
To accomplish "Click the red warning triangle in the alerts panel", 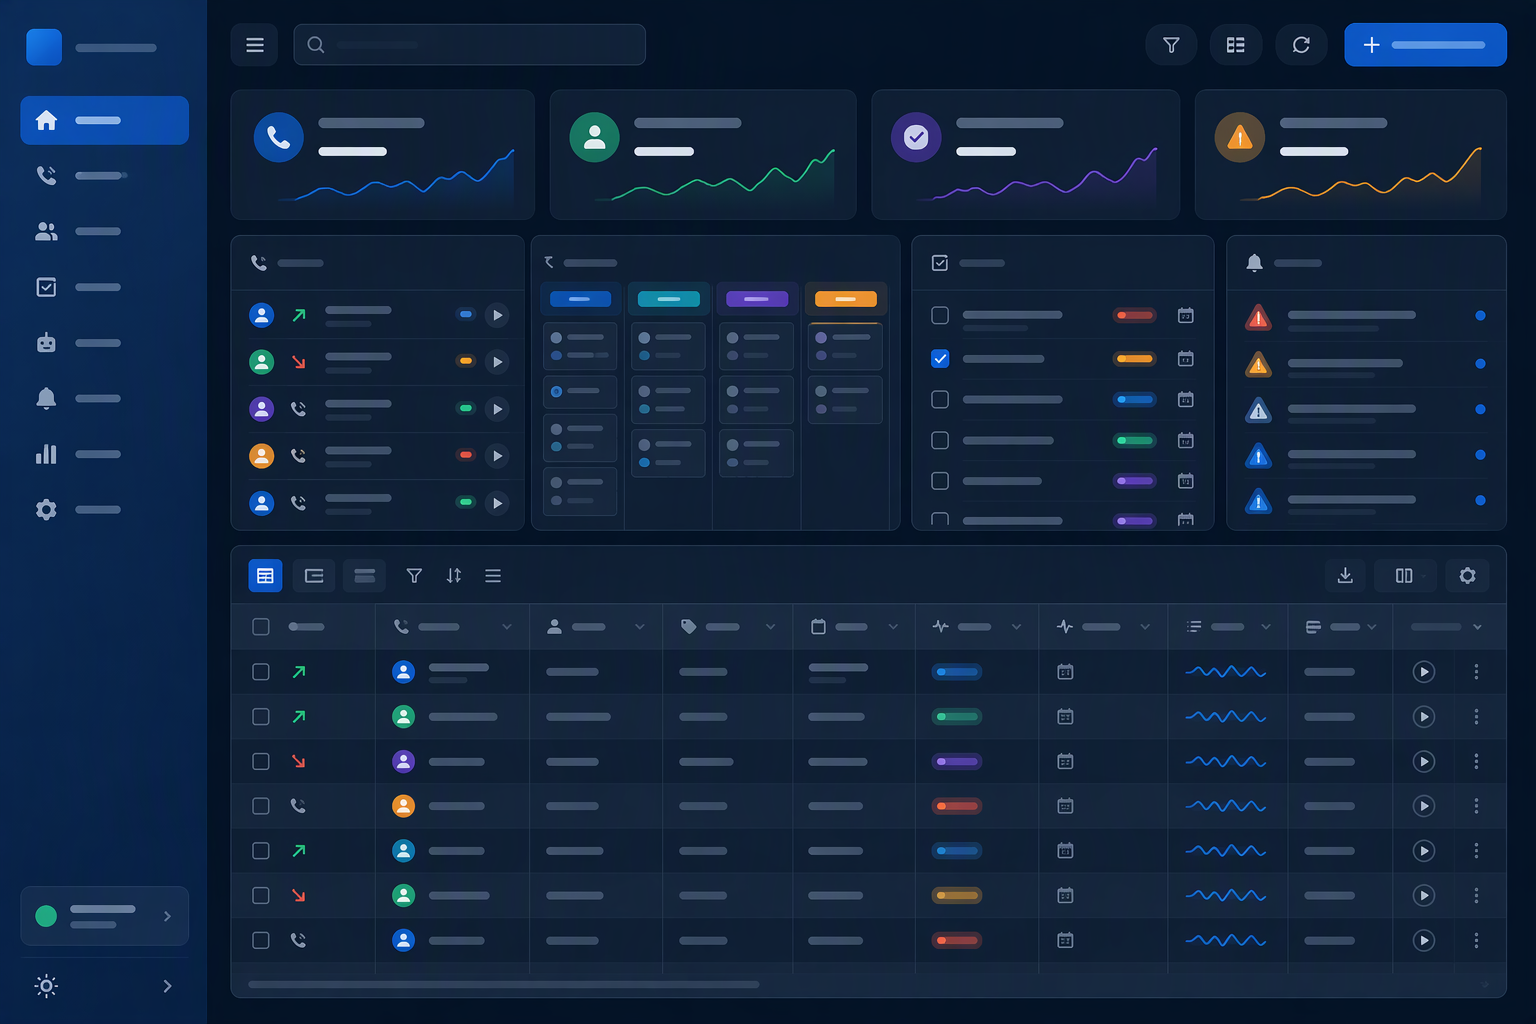I will 1258,318.
